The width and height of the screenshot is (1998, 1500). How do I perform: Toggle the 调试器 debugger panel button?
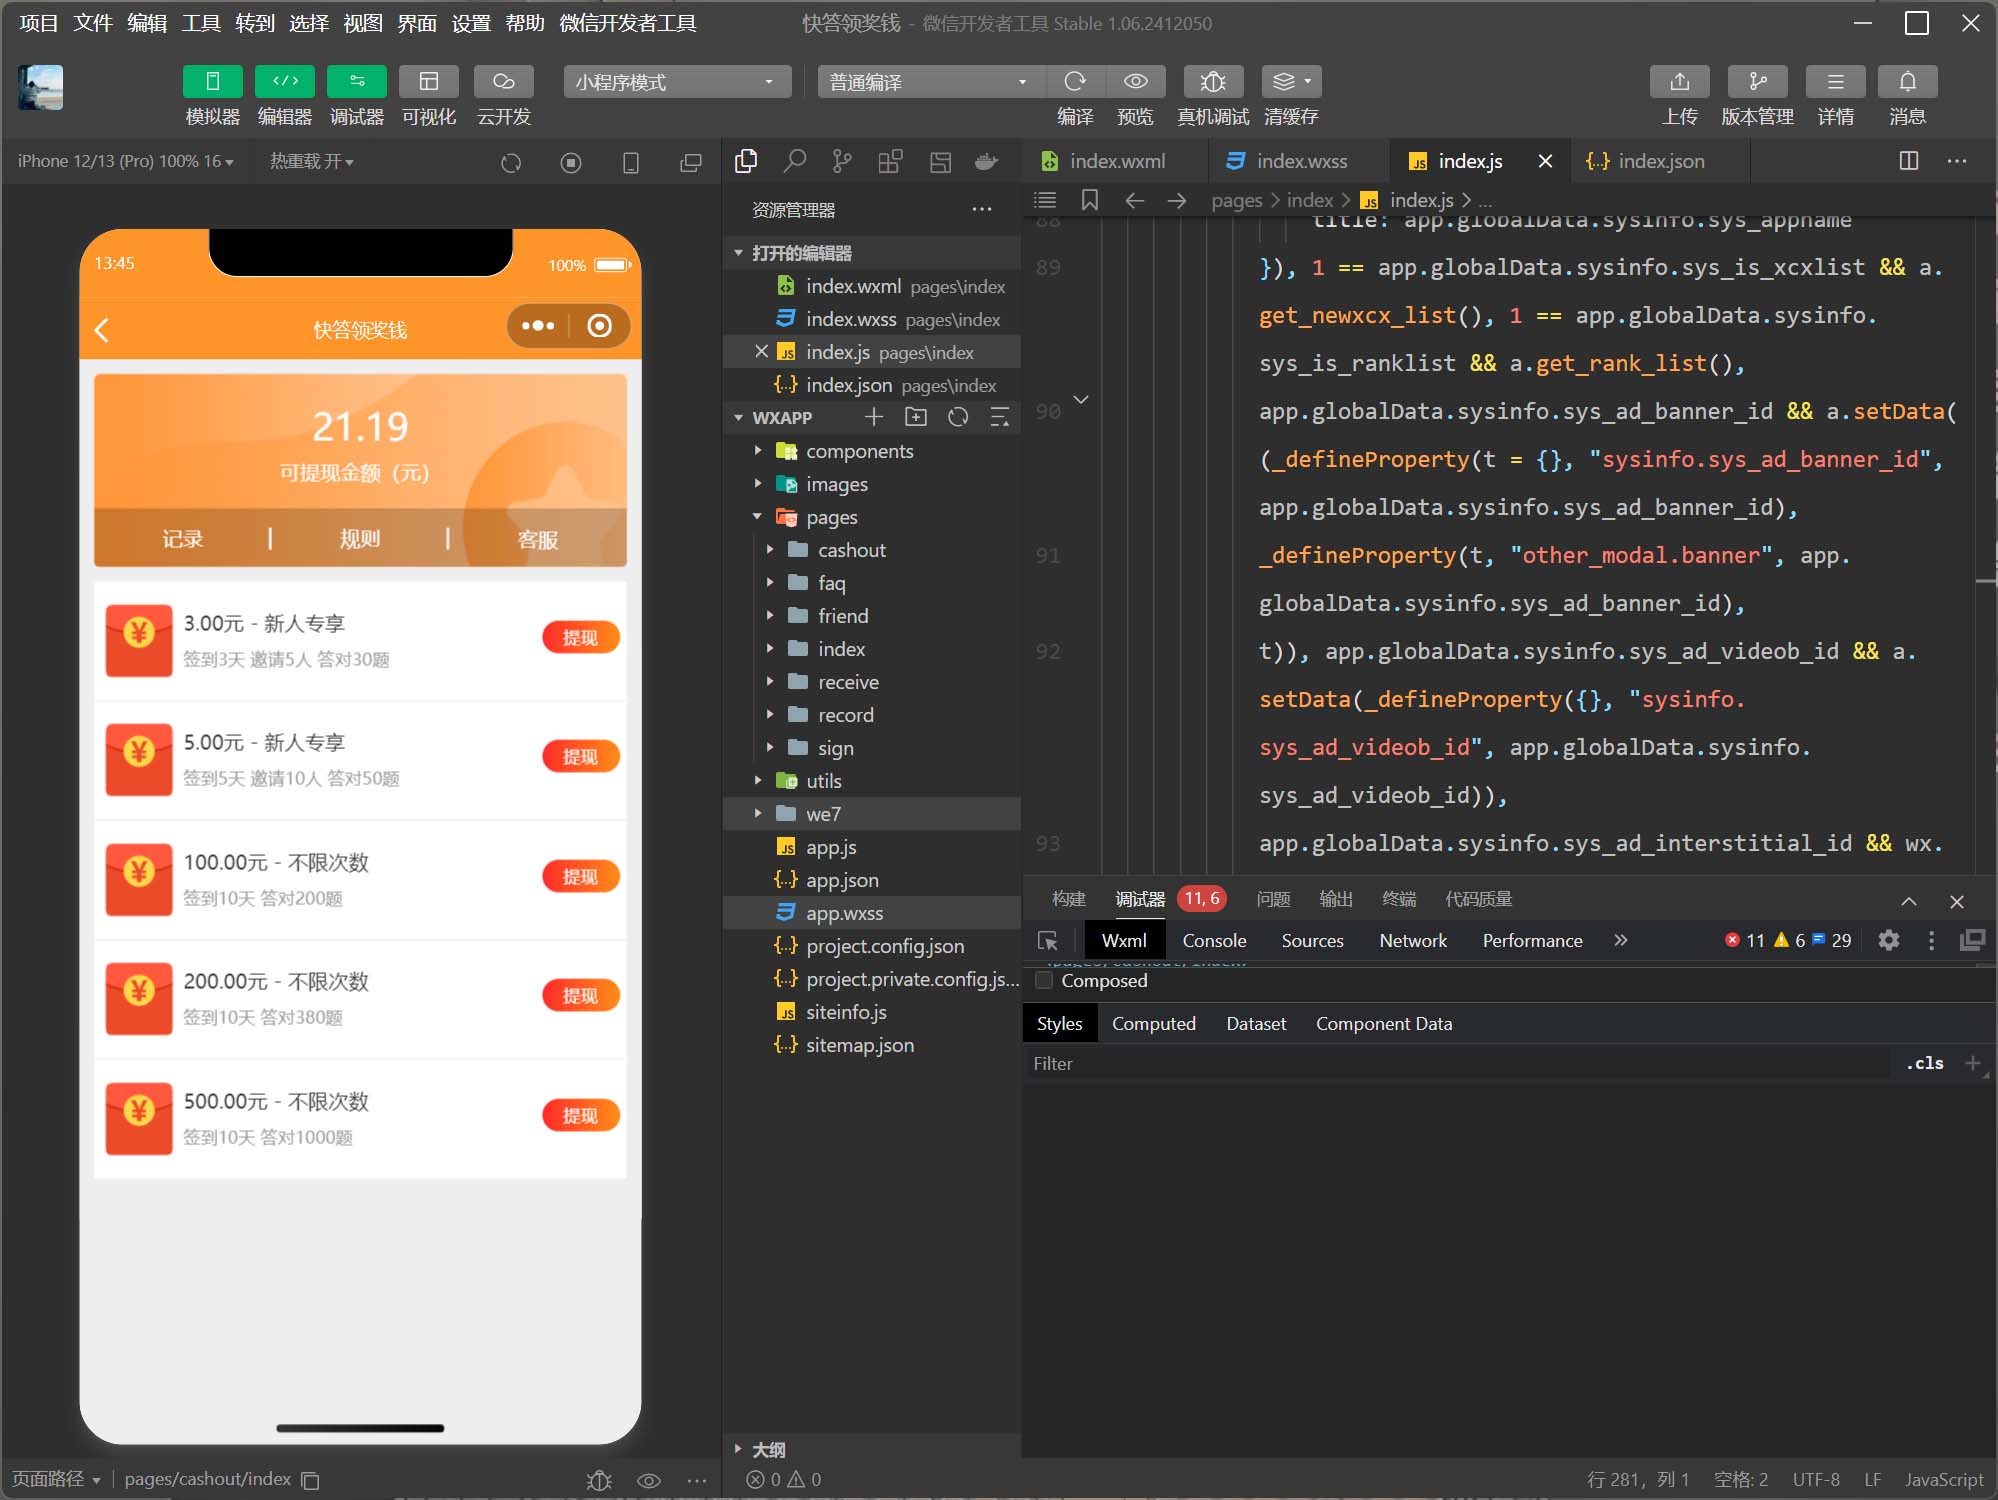click(357, 81)
